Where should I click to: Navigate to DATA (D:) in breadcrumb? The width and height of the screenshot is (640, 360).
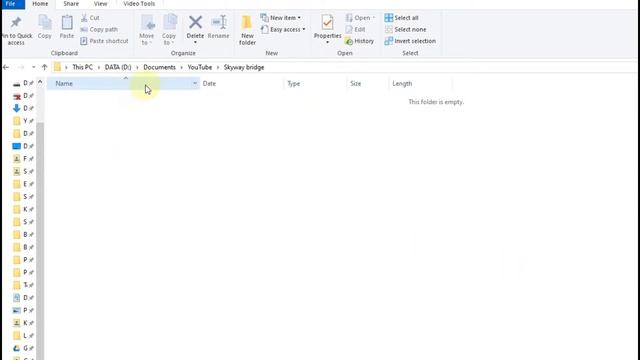(x=118, y=67)
